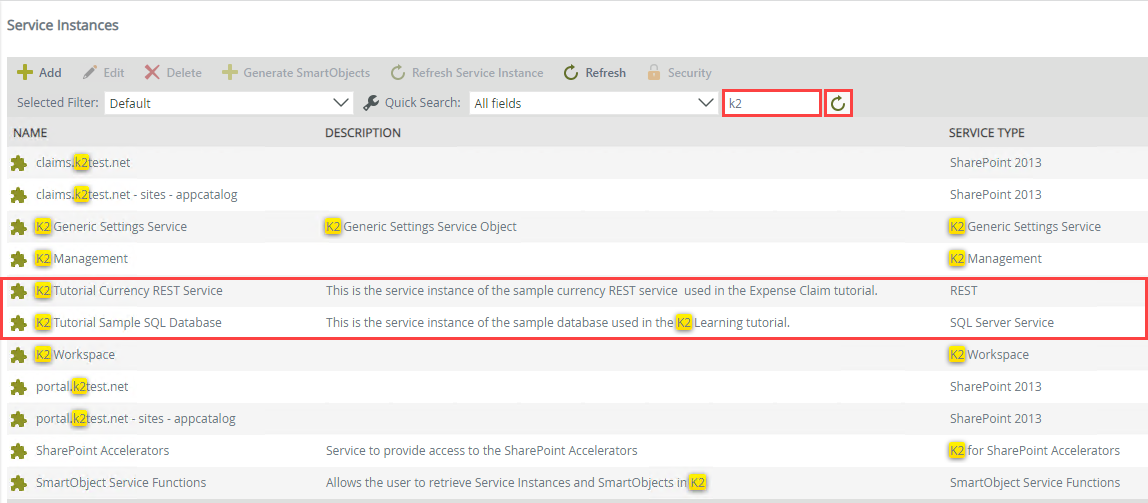1148x503 pixels.
Task: Click the Quick Search wrench icon
Action: [x=371, y=103]
